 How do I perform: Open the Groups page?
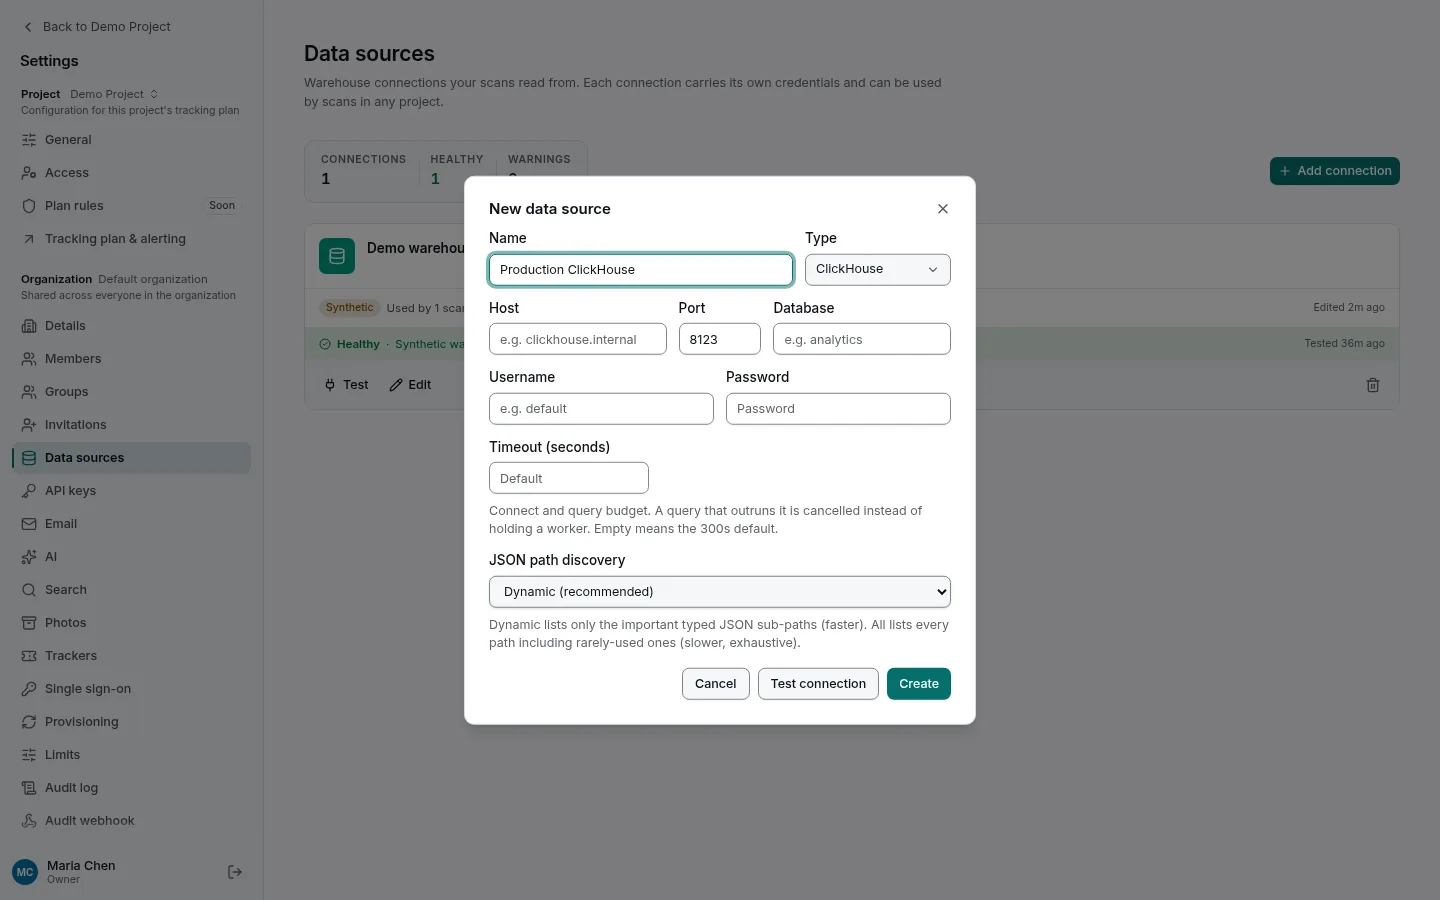[131, 392]
